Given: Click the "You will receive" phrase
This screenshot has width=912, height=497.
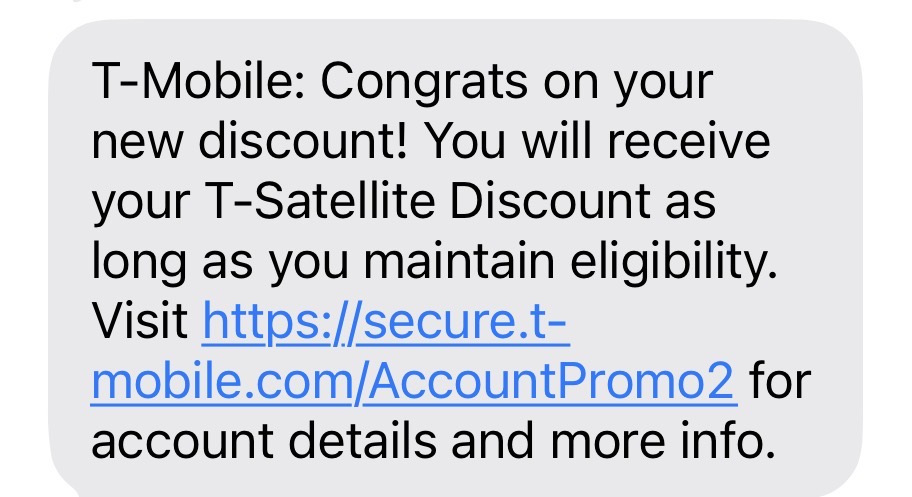Looking at the screenshot, I should (598, 143).
